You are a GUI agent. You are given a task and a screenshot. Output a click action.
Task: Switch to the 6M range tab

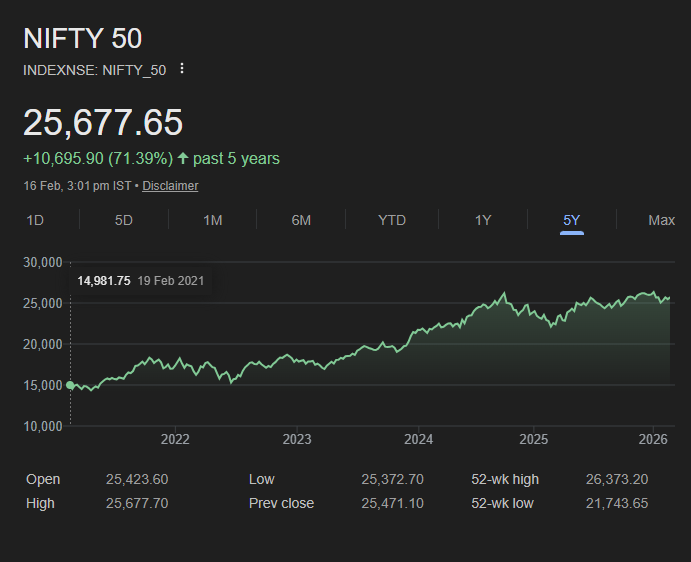301,220
